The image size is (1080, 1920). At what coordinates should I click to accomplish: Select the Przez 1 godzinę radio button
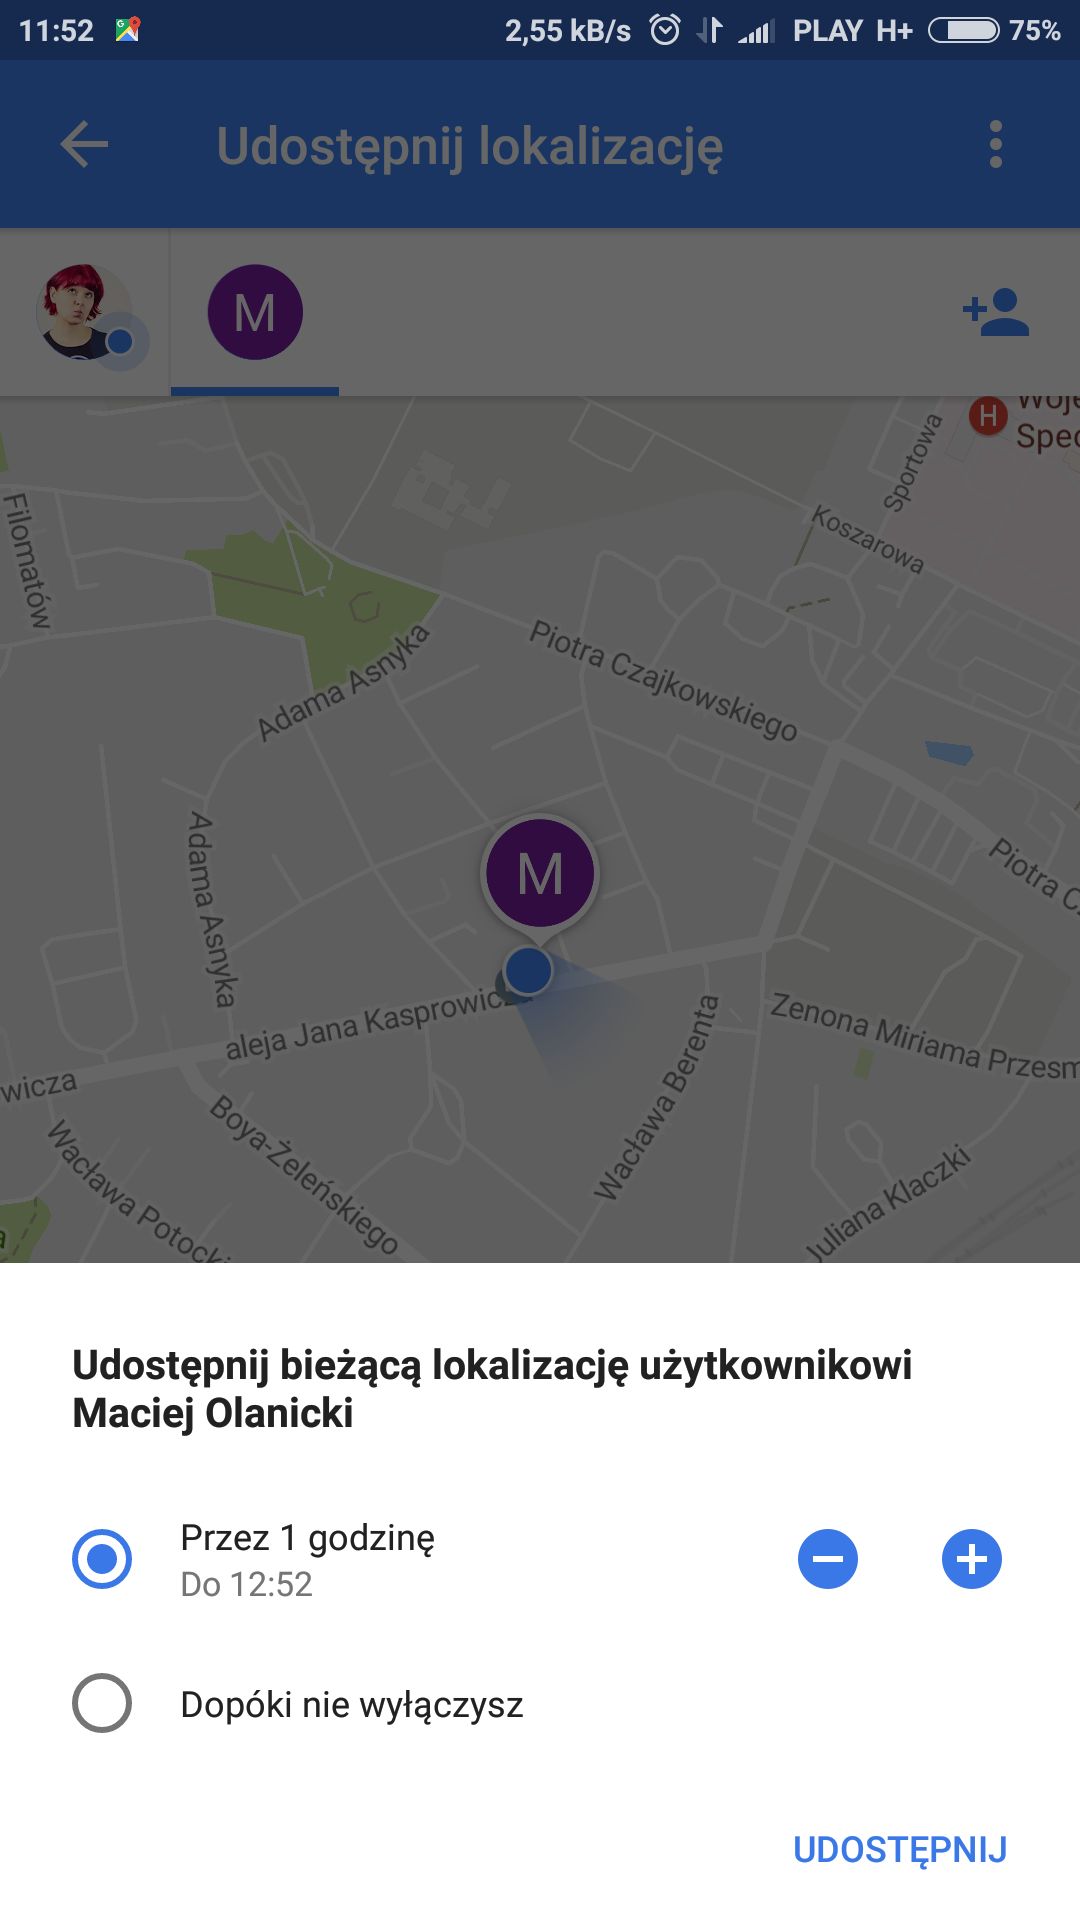click(x=102, y=1559)
